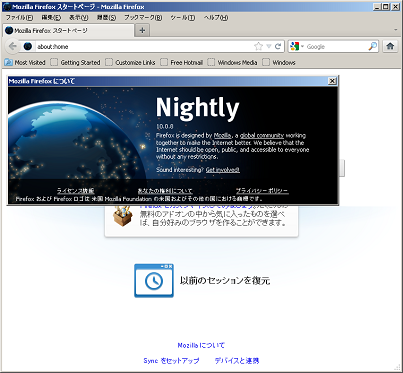
Task: Expand the URL history dropdown arrow
Action: 269,46
